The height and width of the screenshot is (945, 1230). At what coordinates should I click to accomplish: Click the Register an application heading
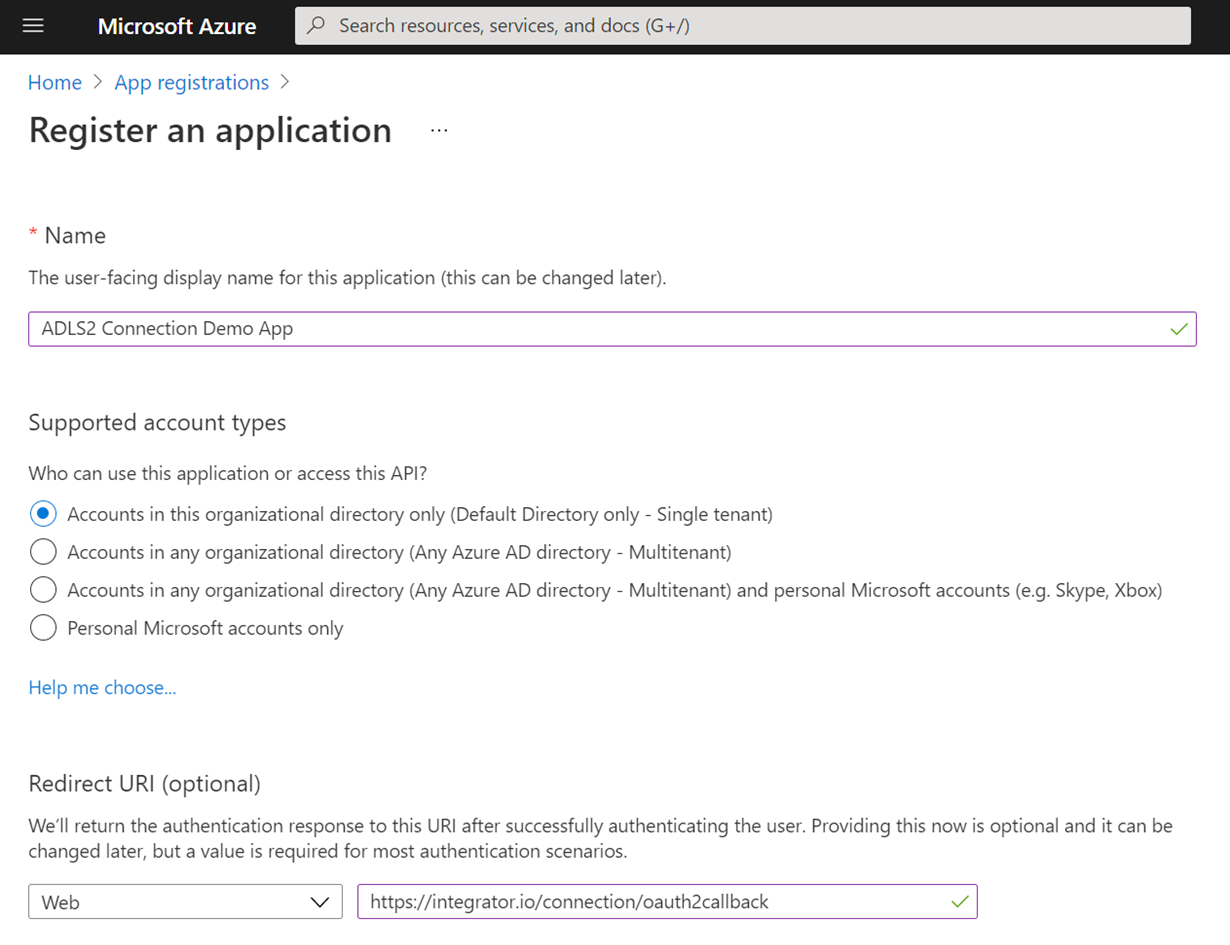pyautogui.click(x=210, y=131)
